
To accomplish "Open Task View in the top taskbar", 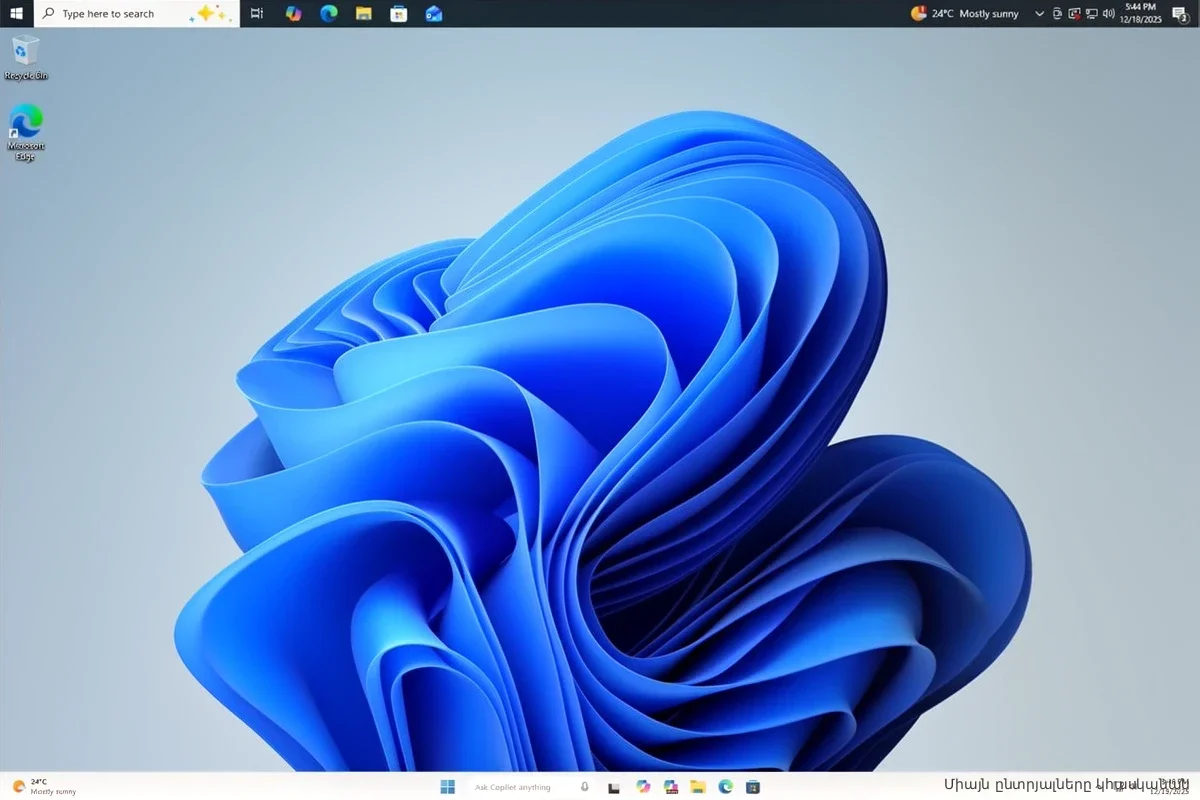I will tap(257, 13).
